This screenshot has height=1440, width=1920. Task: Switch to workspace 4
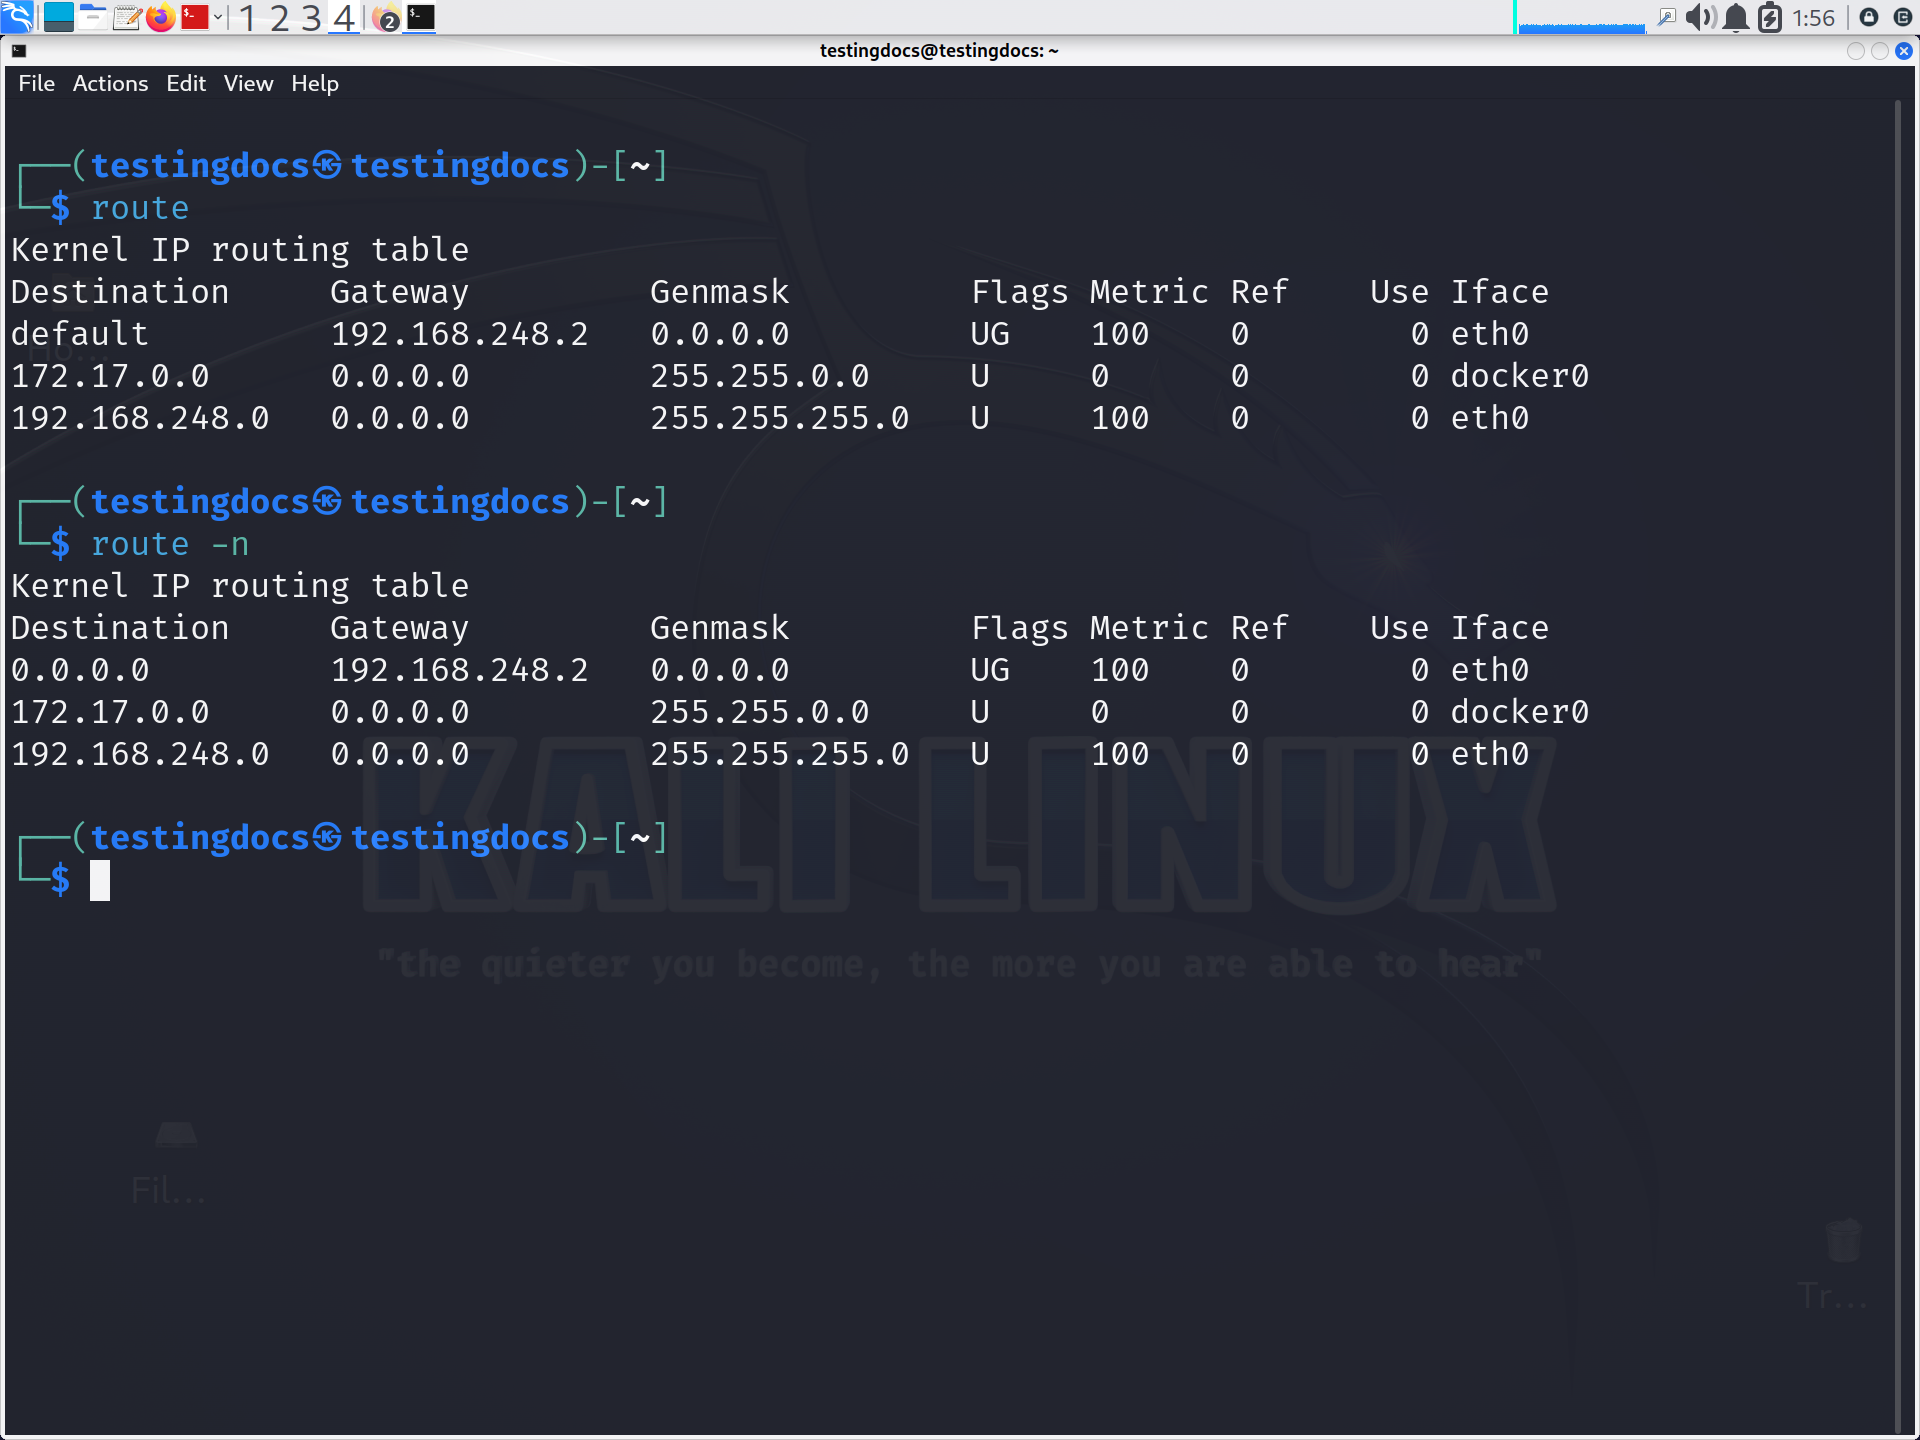click(x=343, y=17)
